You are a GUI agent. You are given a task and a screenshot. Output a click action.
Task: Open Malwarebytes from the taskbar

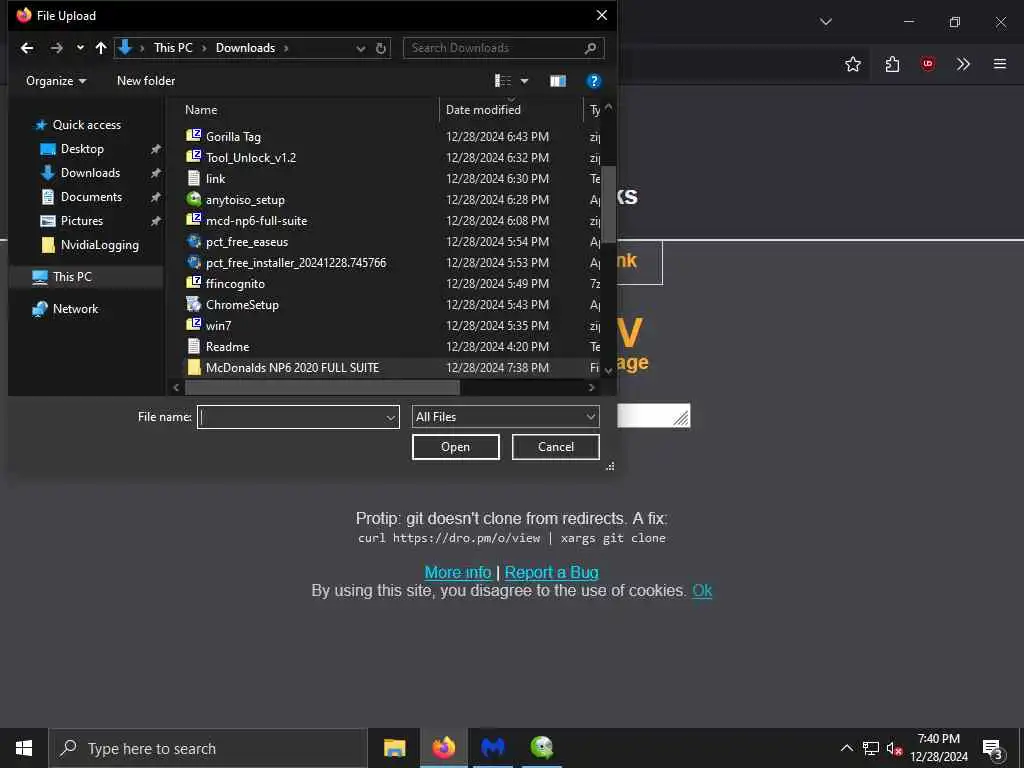point(492,748)
